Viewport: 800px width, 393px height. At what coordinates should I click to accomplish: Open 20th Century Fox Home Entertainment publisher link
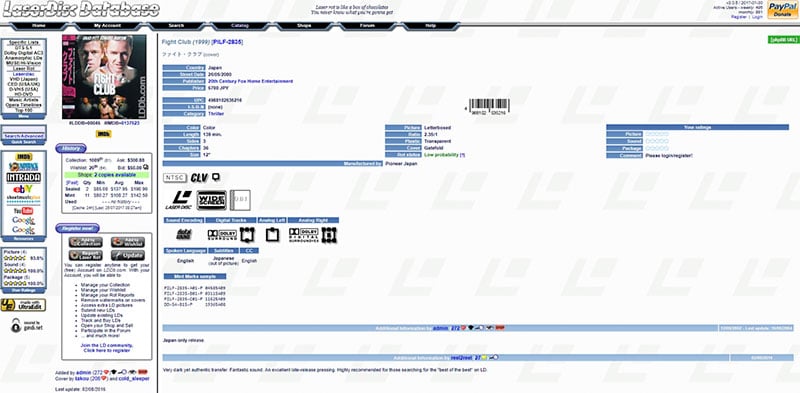click(251, 81)
